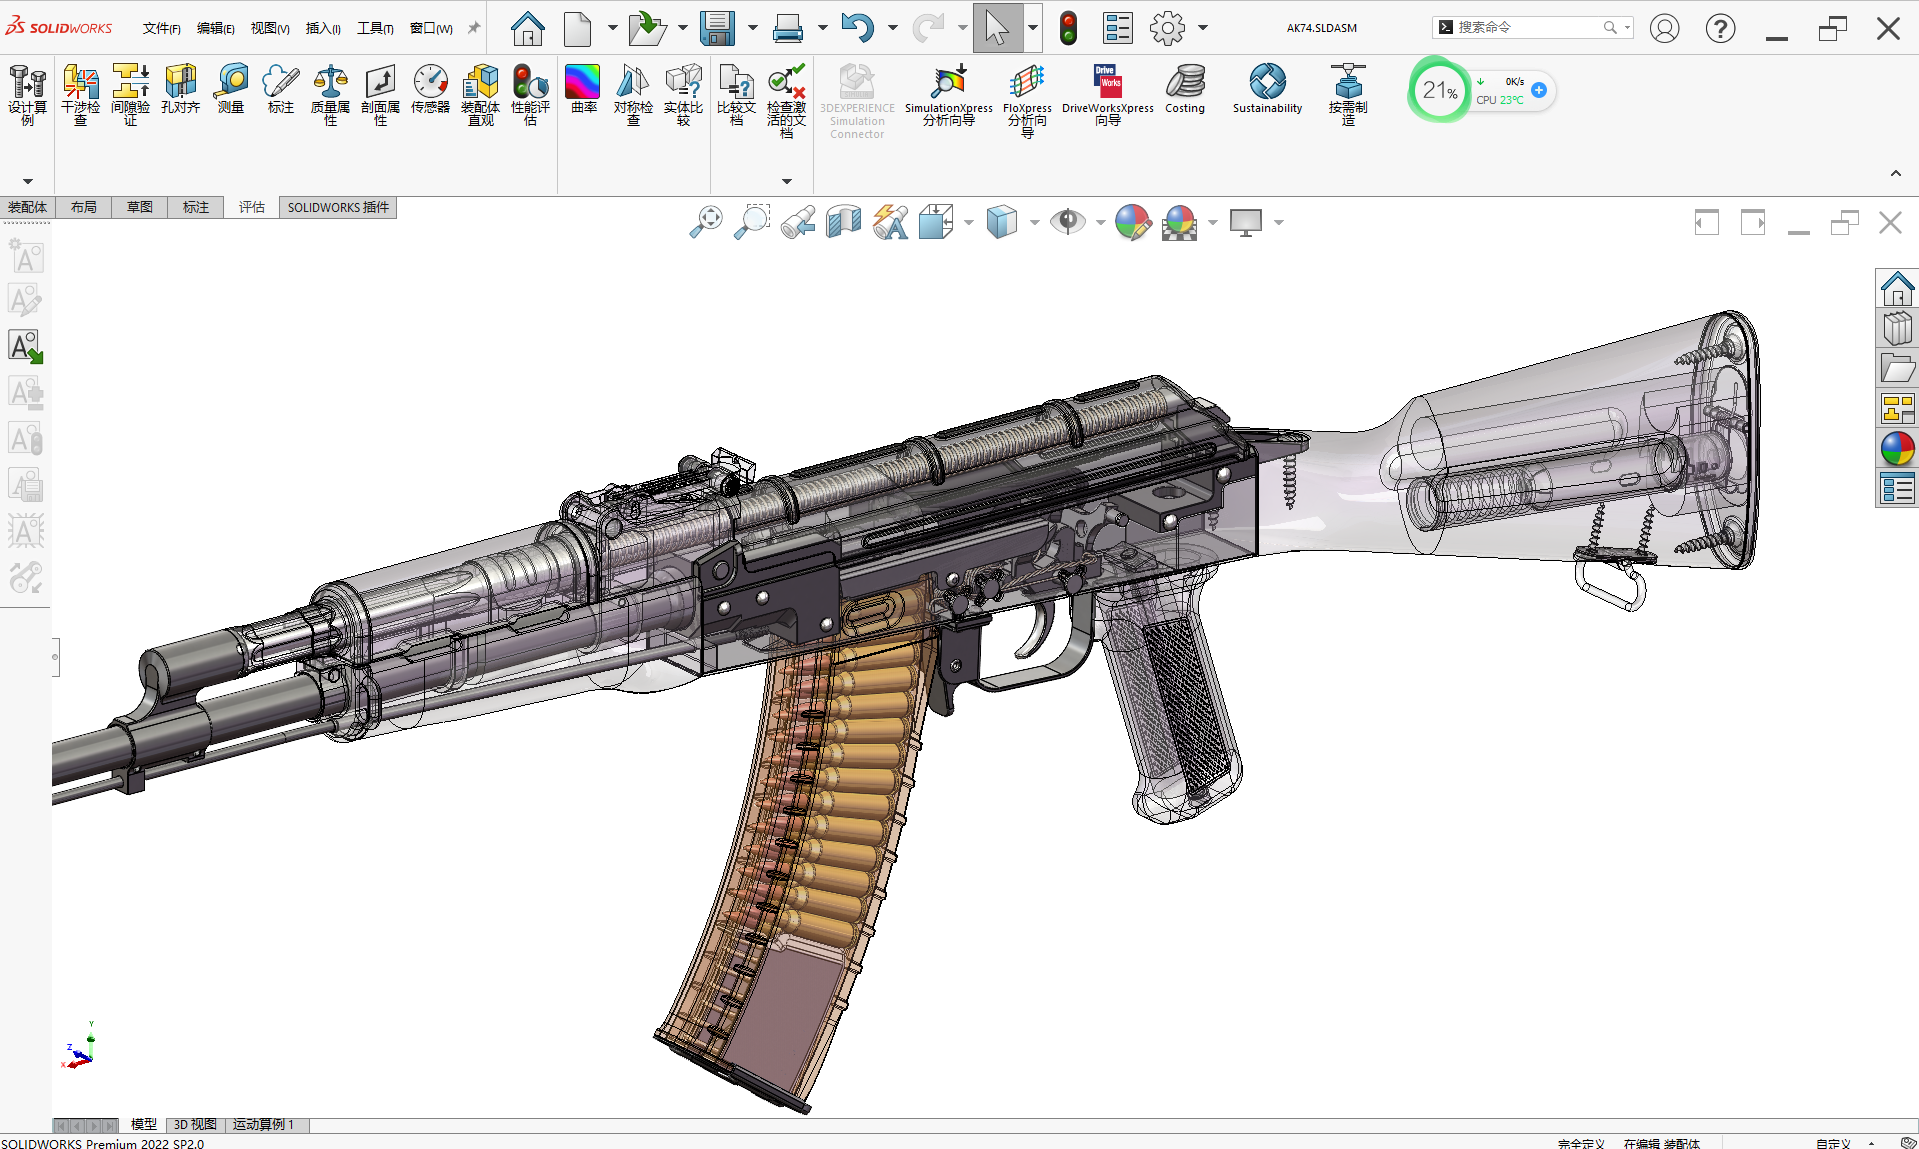Open Mass Properties (质量属性)

330,94
